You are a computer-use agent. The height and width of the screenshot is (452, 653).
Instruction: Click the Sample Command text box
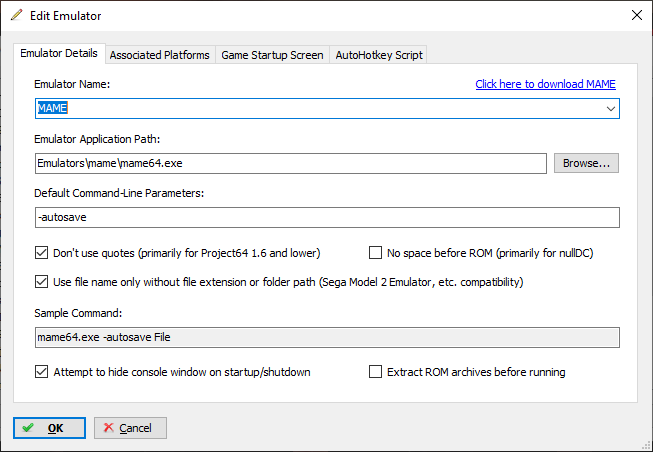(327, 337)
